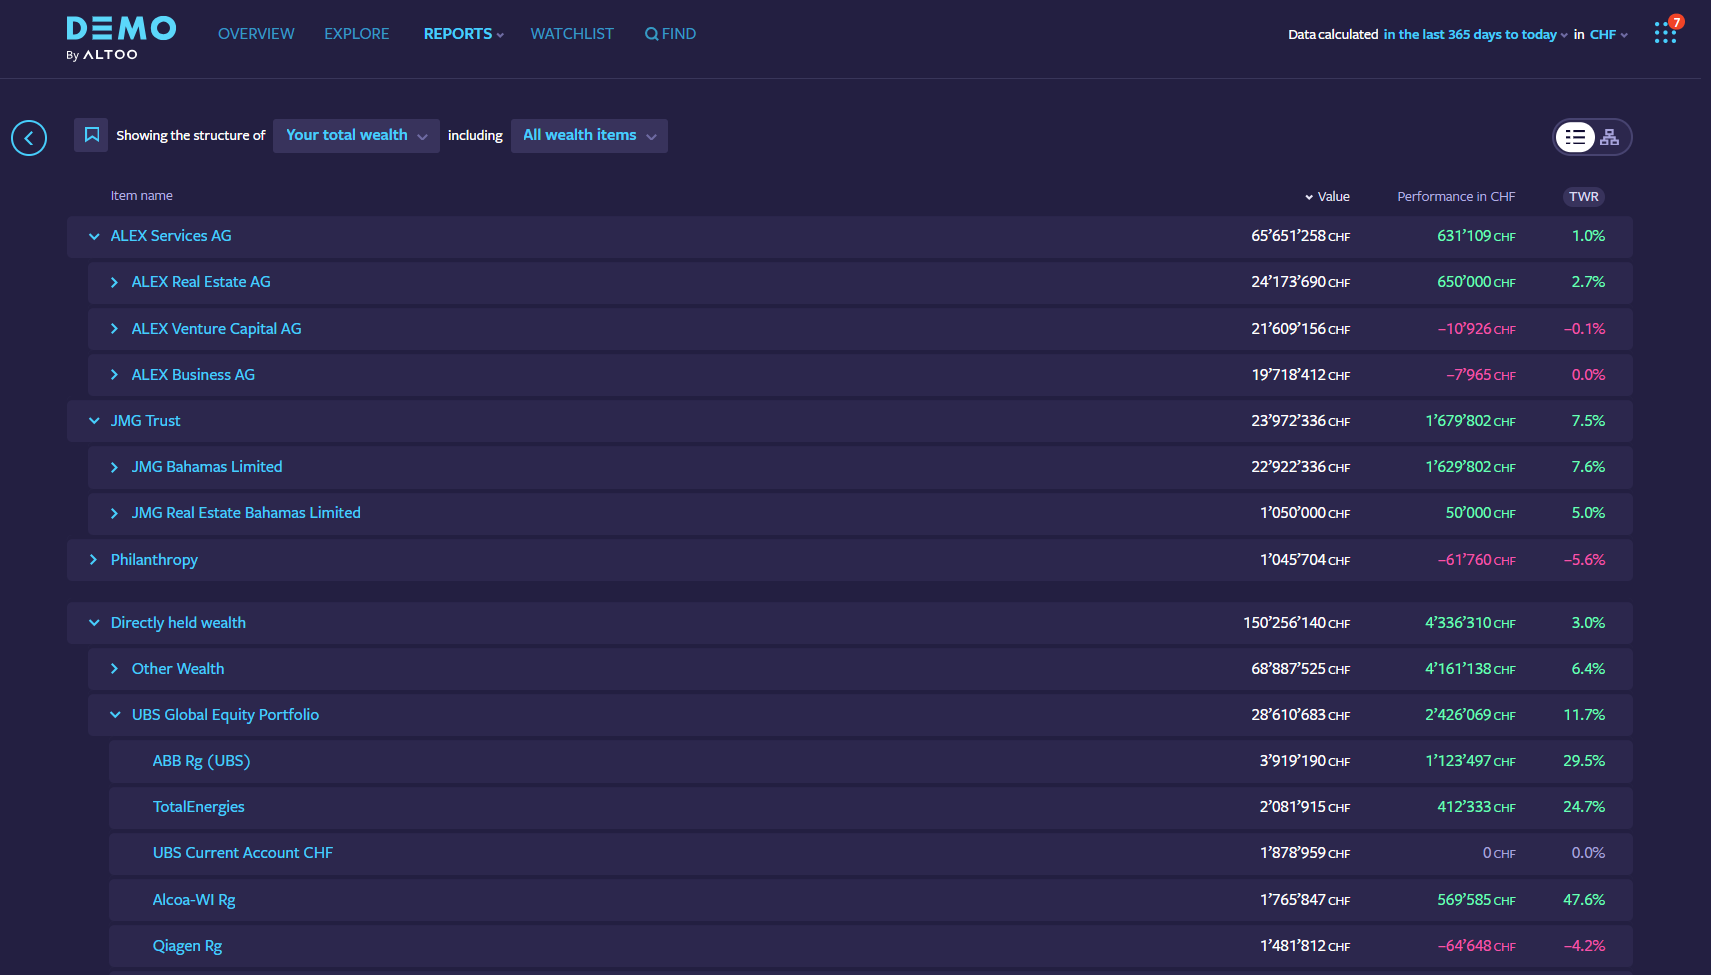Switch to hierarchy tree view layout
Screen dimensions: 1711x975
pyautogui.click(x=1609, y=137)
